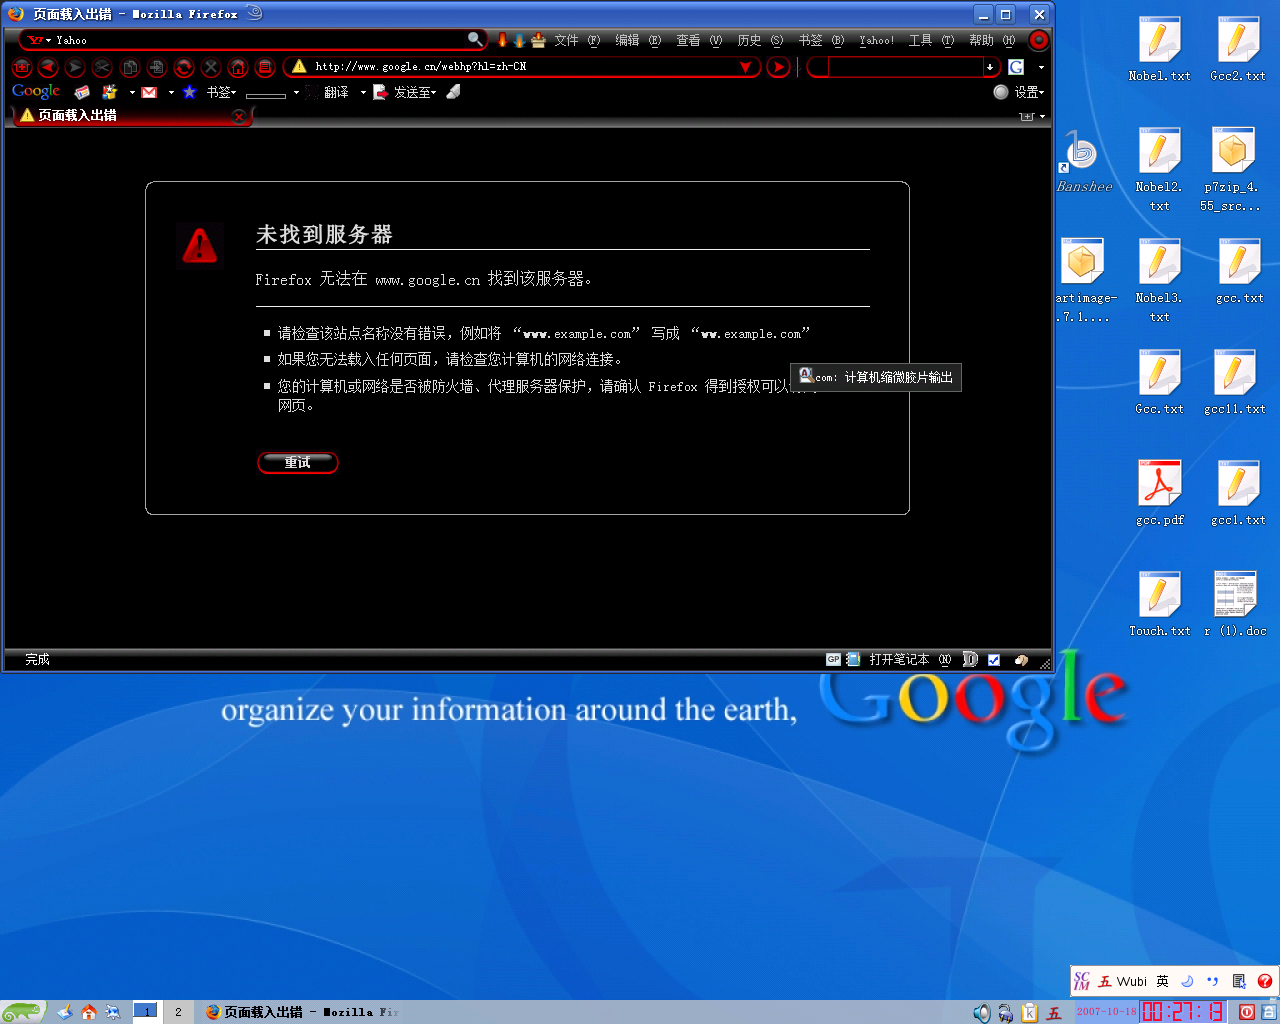Click the scissors cut icon in toolbar
Screen dimensions: 1280x1024
click(x=102, y=67)
